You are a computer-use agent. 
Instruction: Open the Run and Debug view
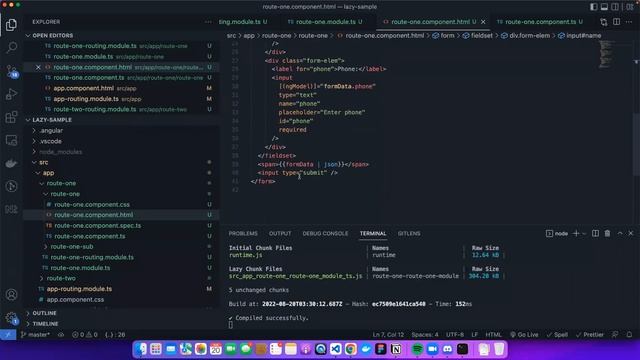pyautogui.click(x=11, y=94)
